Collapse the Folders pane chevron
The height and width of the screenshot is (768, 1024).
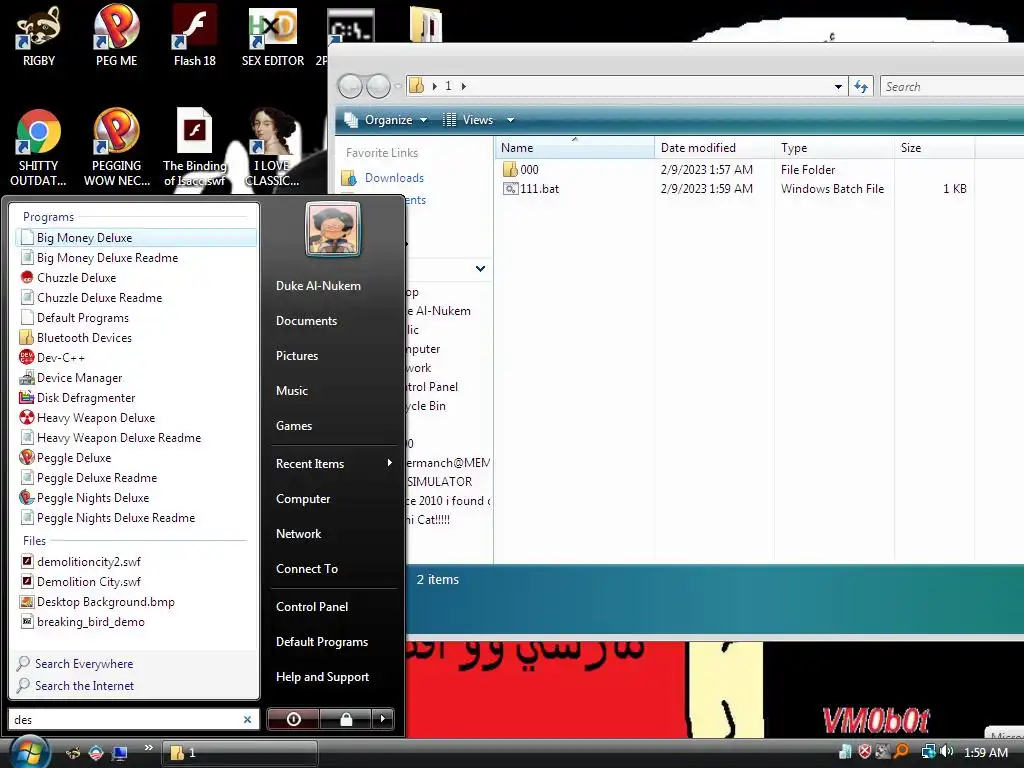pyautogui.click(x=481, y=268)
